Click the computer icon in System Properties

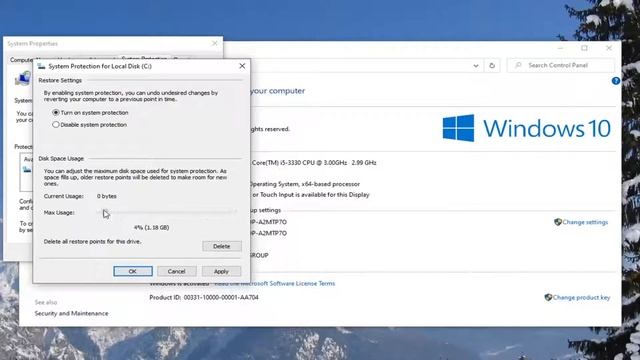23,78
